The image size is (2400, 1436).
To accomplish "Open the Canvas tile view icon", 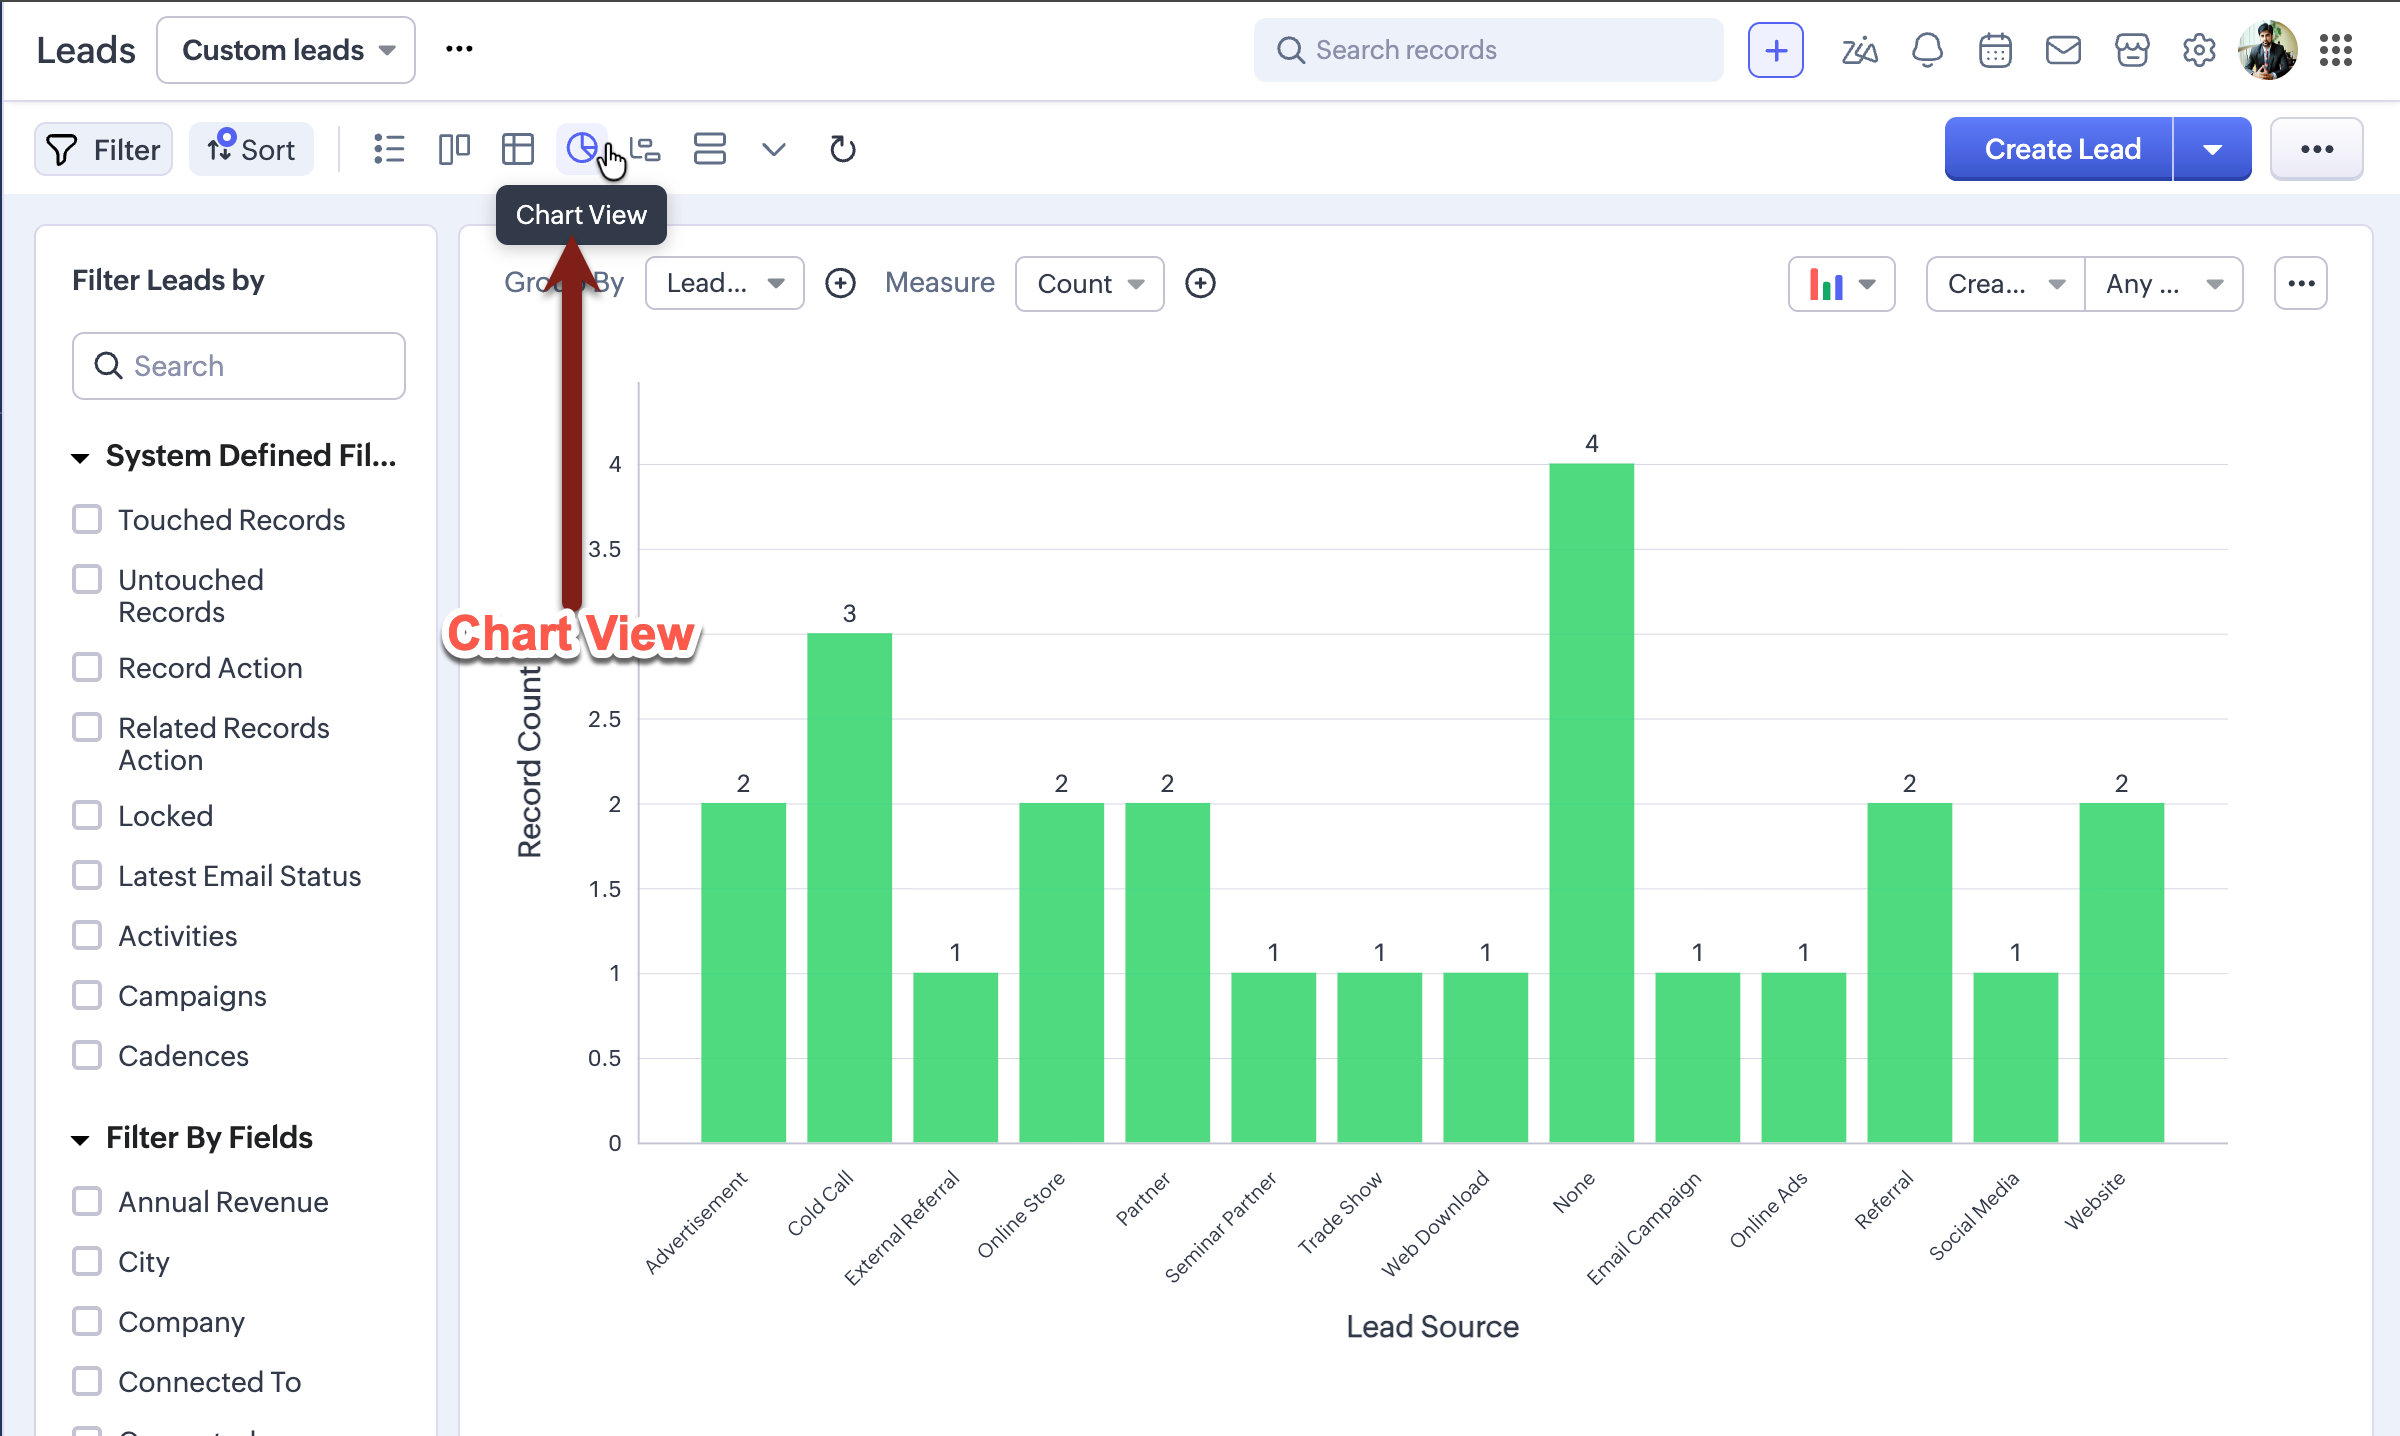I will coord(709,149).
